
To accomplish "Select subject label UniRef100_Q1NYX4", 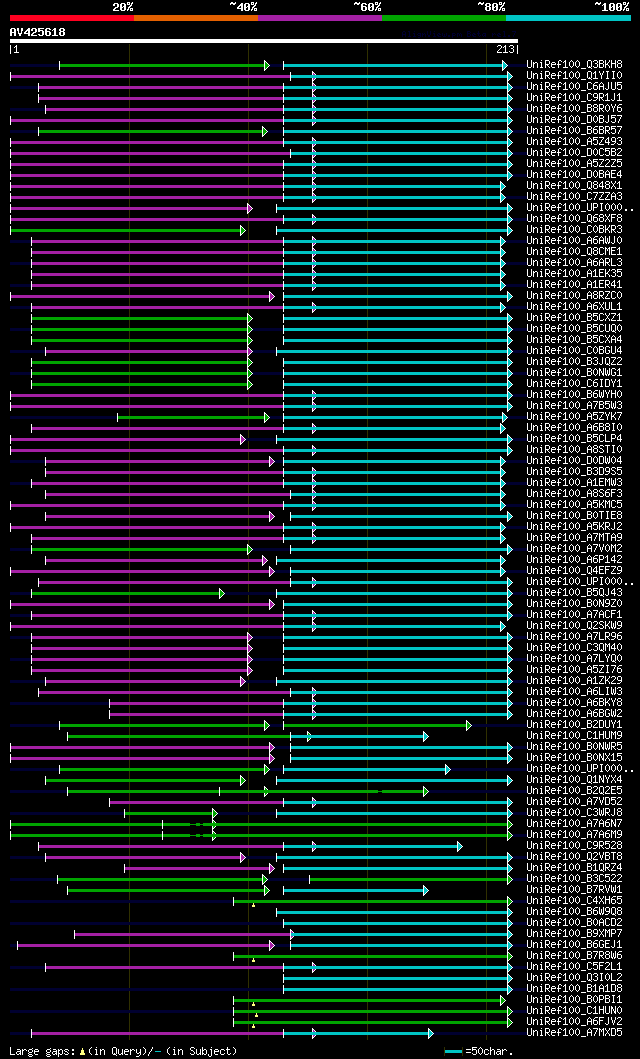I will (575, 779).
